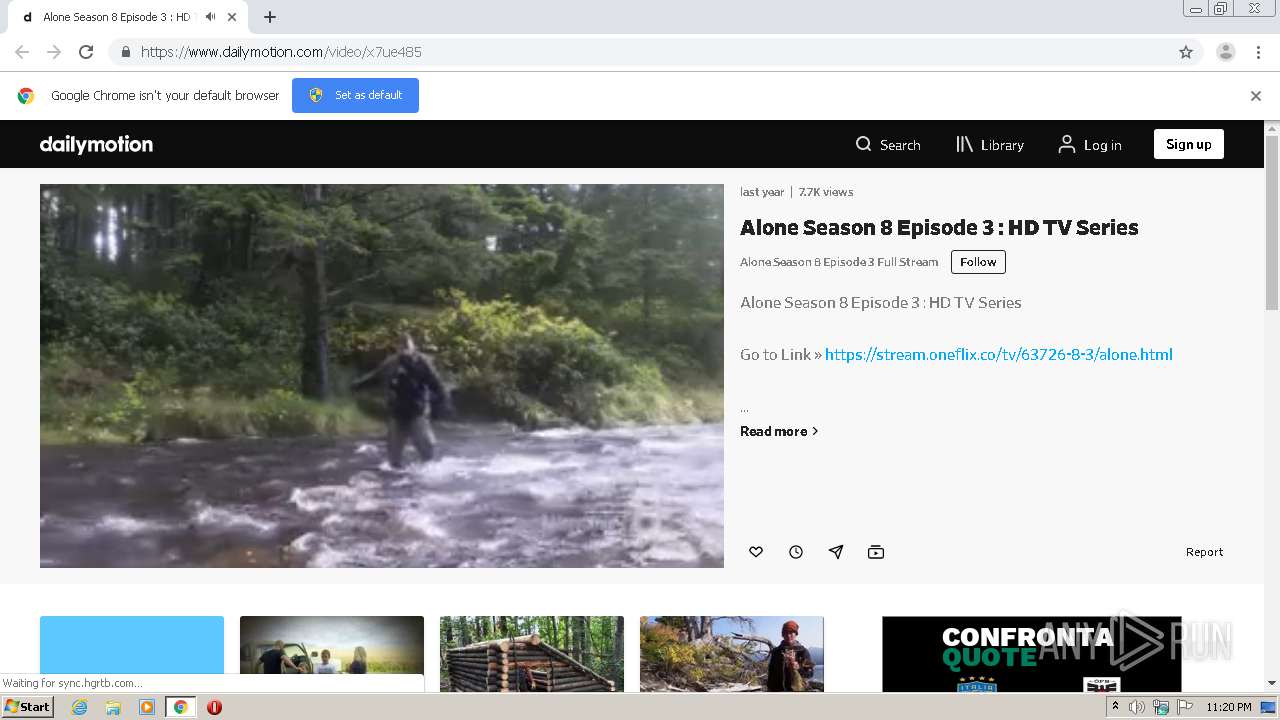Viewport: 1280px width, 720px height.
Task: View site info via padlock icon
Action: (x=125, y=52)
